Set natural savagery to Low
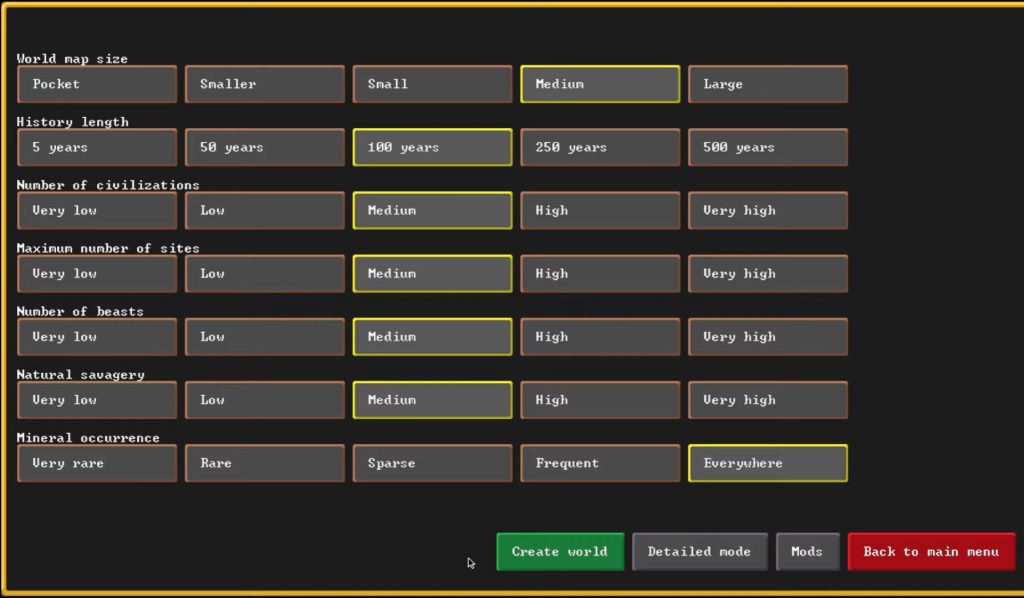 [264, 400]
